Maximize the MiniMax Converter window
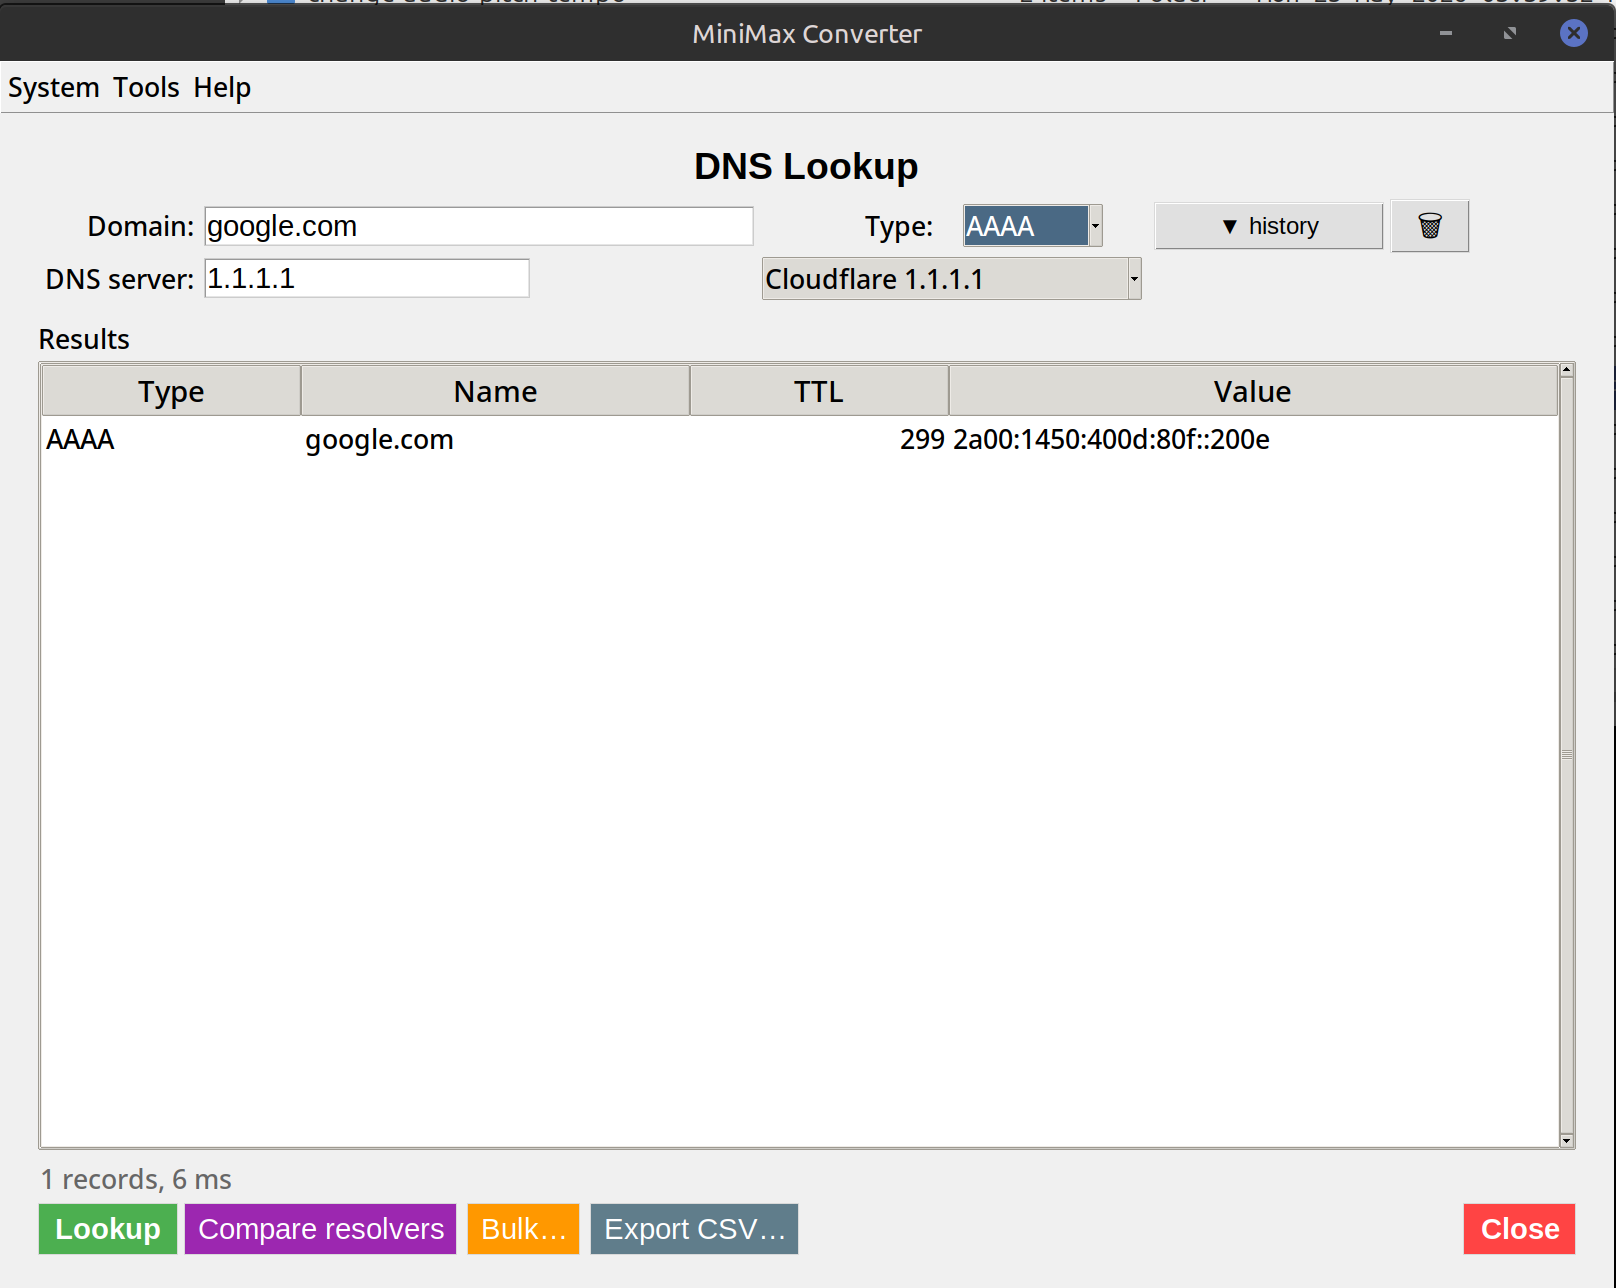Screen dimensions: 1616x1288 [x=1509, y=33]
